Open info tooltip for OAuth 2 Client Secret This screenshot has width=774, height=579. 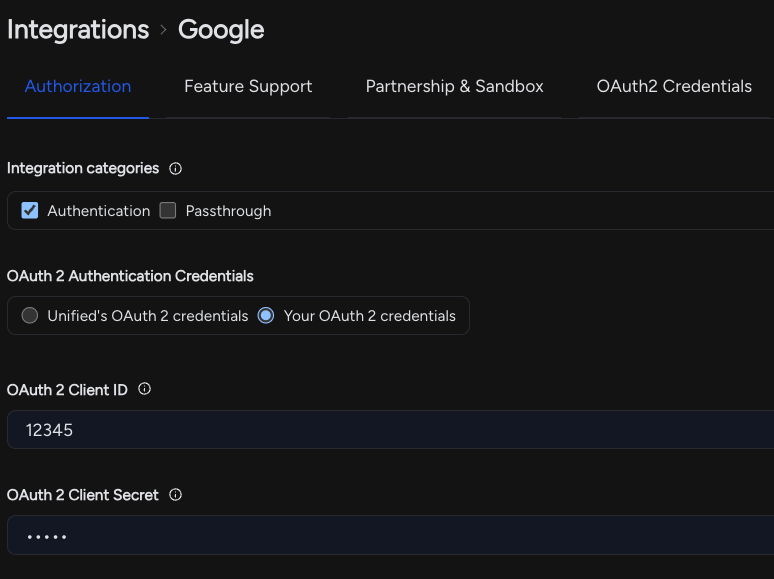tap(176, 495)
